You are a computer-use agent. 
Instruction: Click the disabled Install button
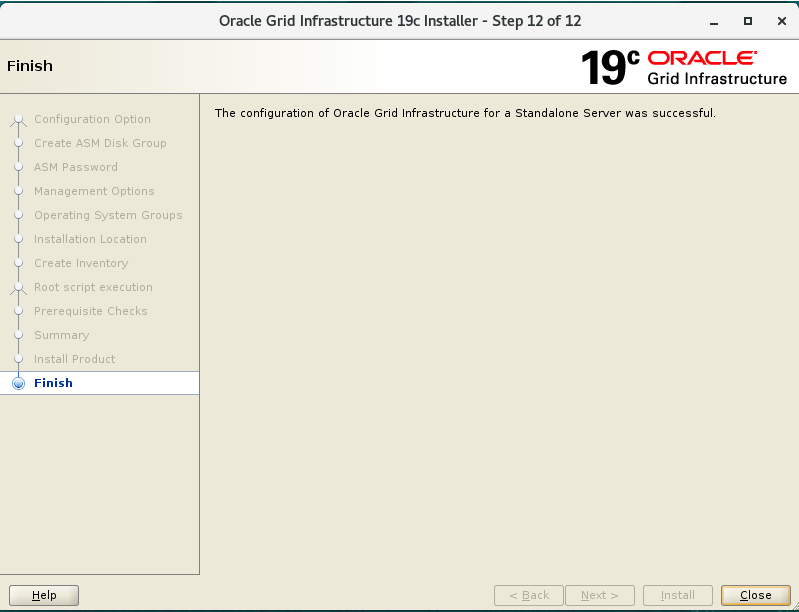pyautogui.click(x=678, y=595)
